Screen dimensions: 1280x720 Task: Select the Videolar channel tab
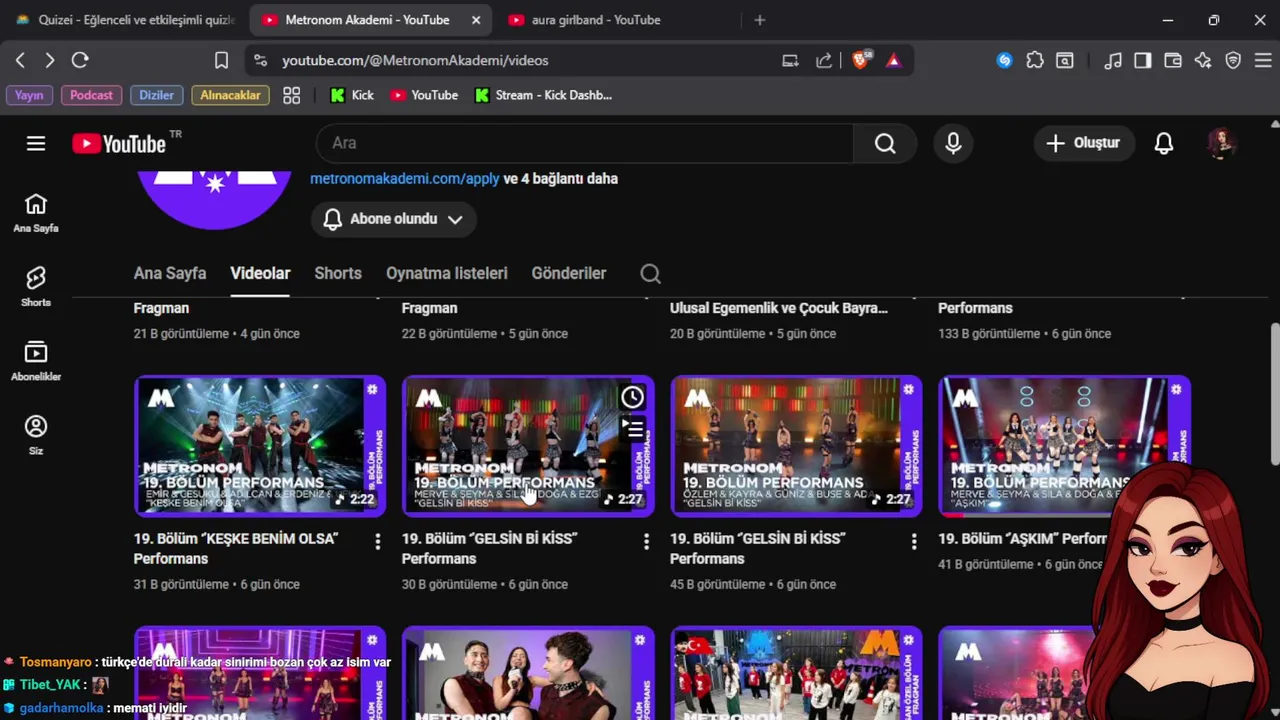260,273
